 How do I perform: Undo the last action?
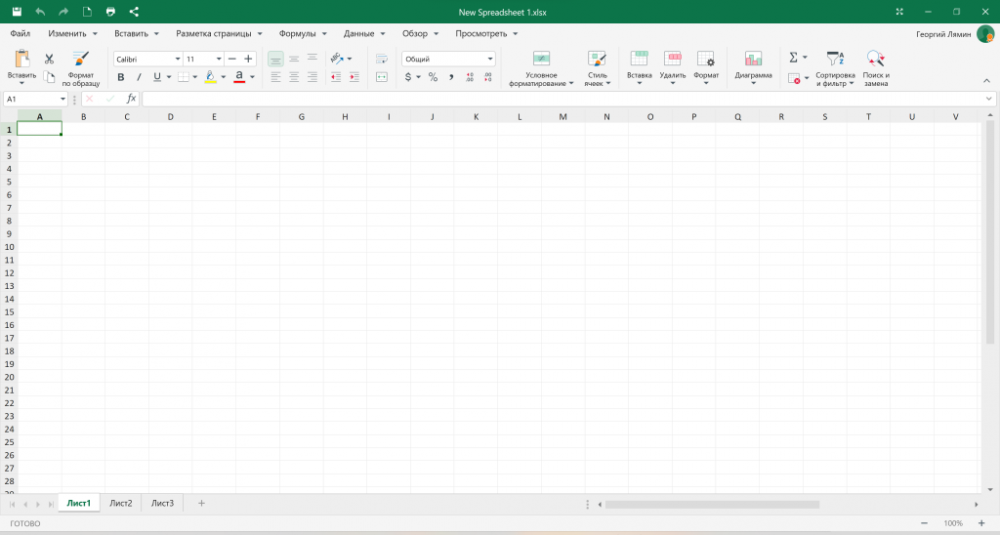[x=40, y=11]
